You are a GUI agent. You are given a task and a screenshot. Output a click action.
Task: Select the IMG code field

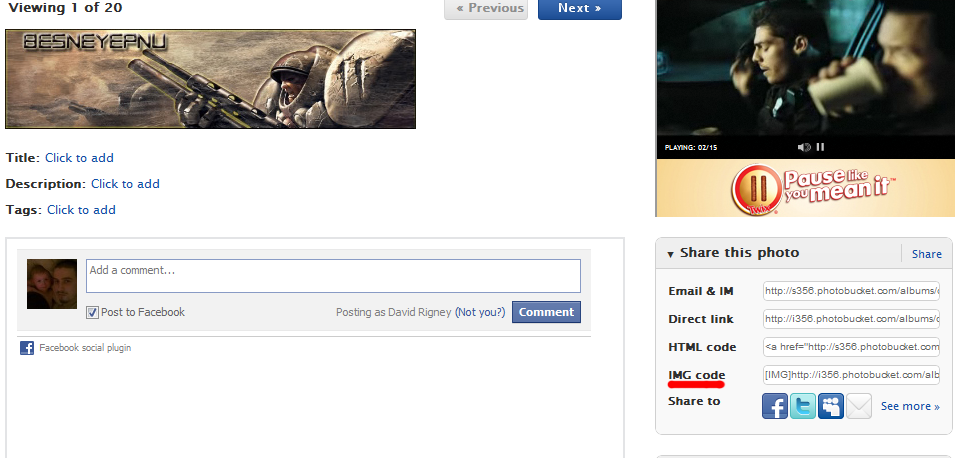(851, 375)
